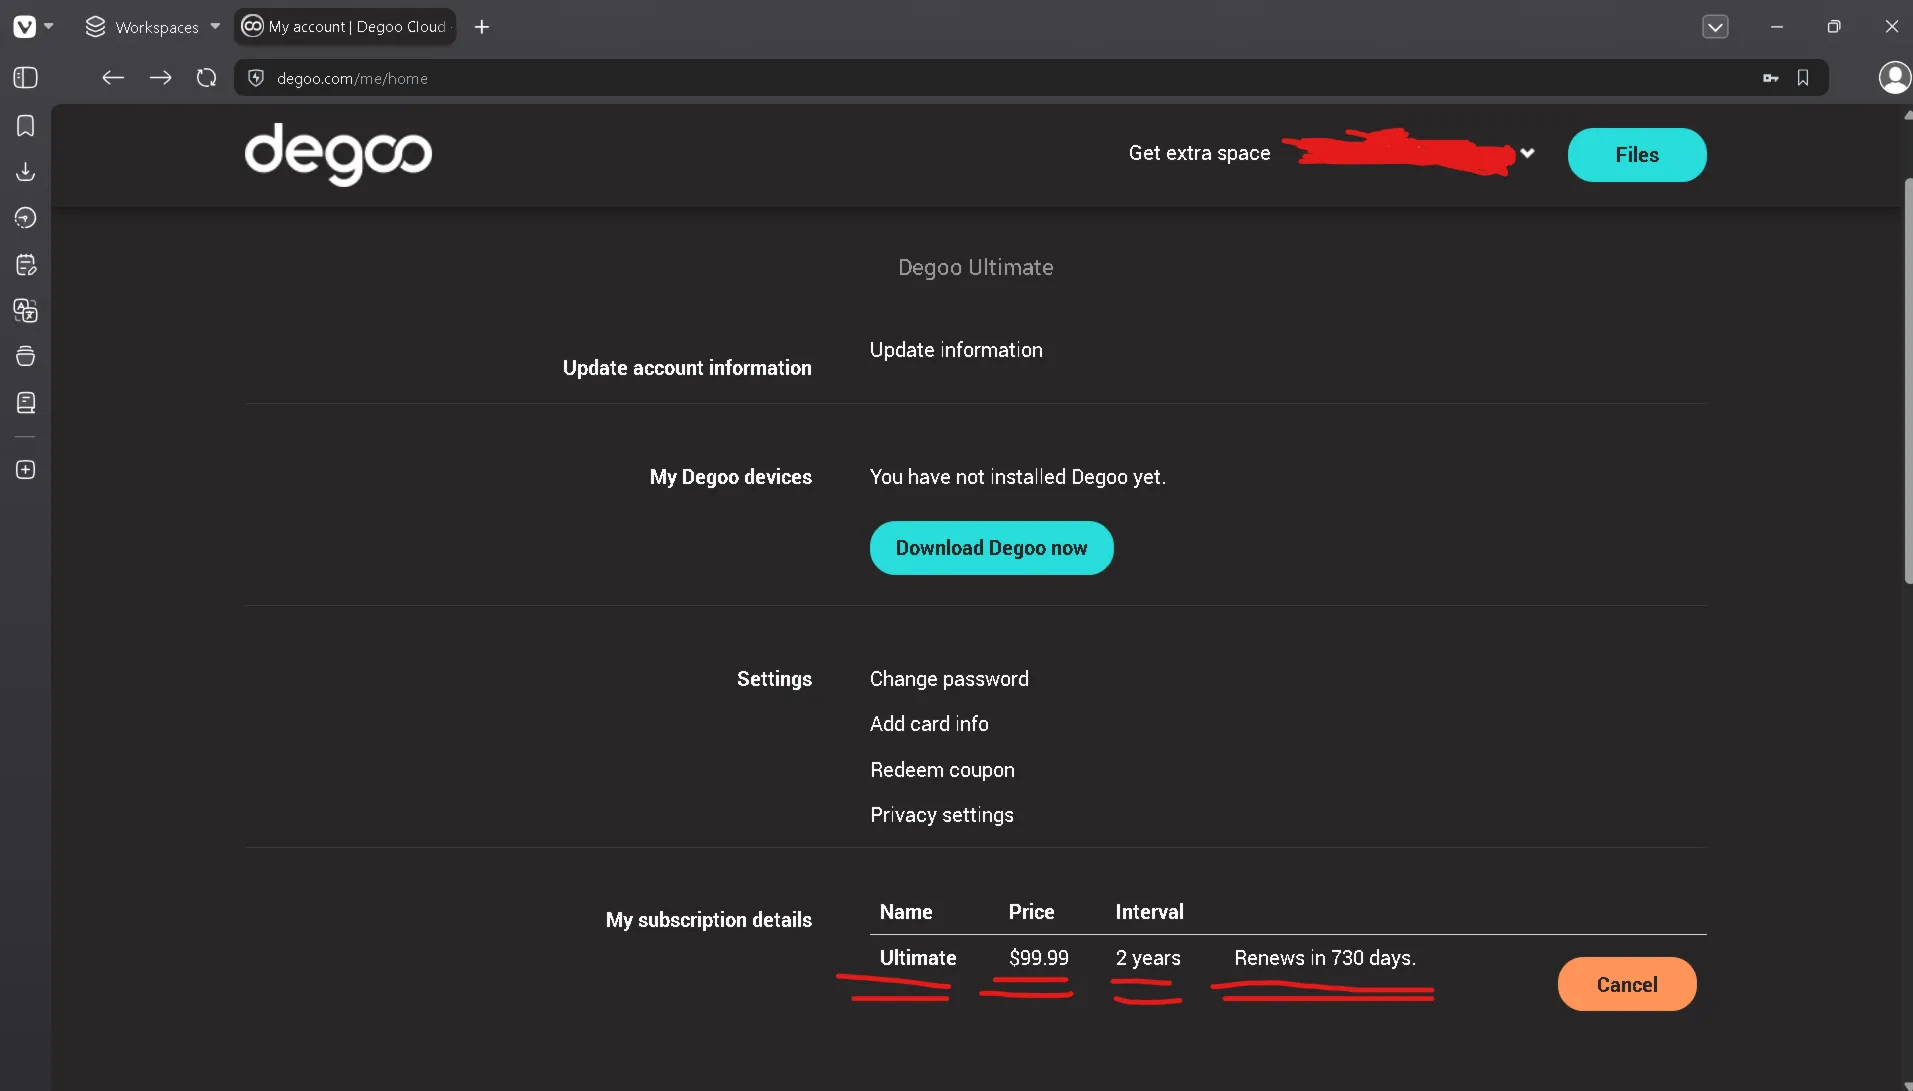Open the Bookmarks panel
This screenshot has width=1913, height=1091.
coord(26,126)
